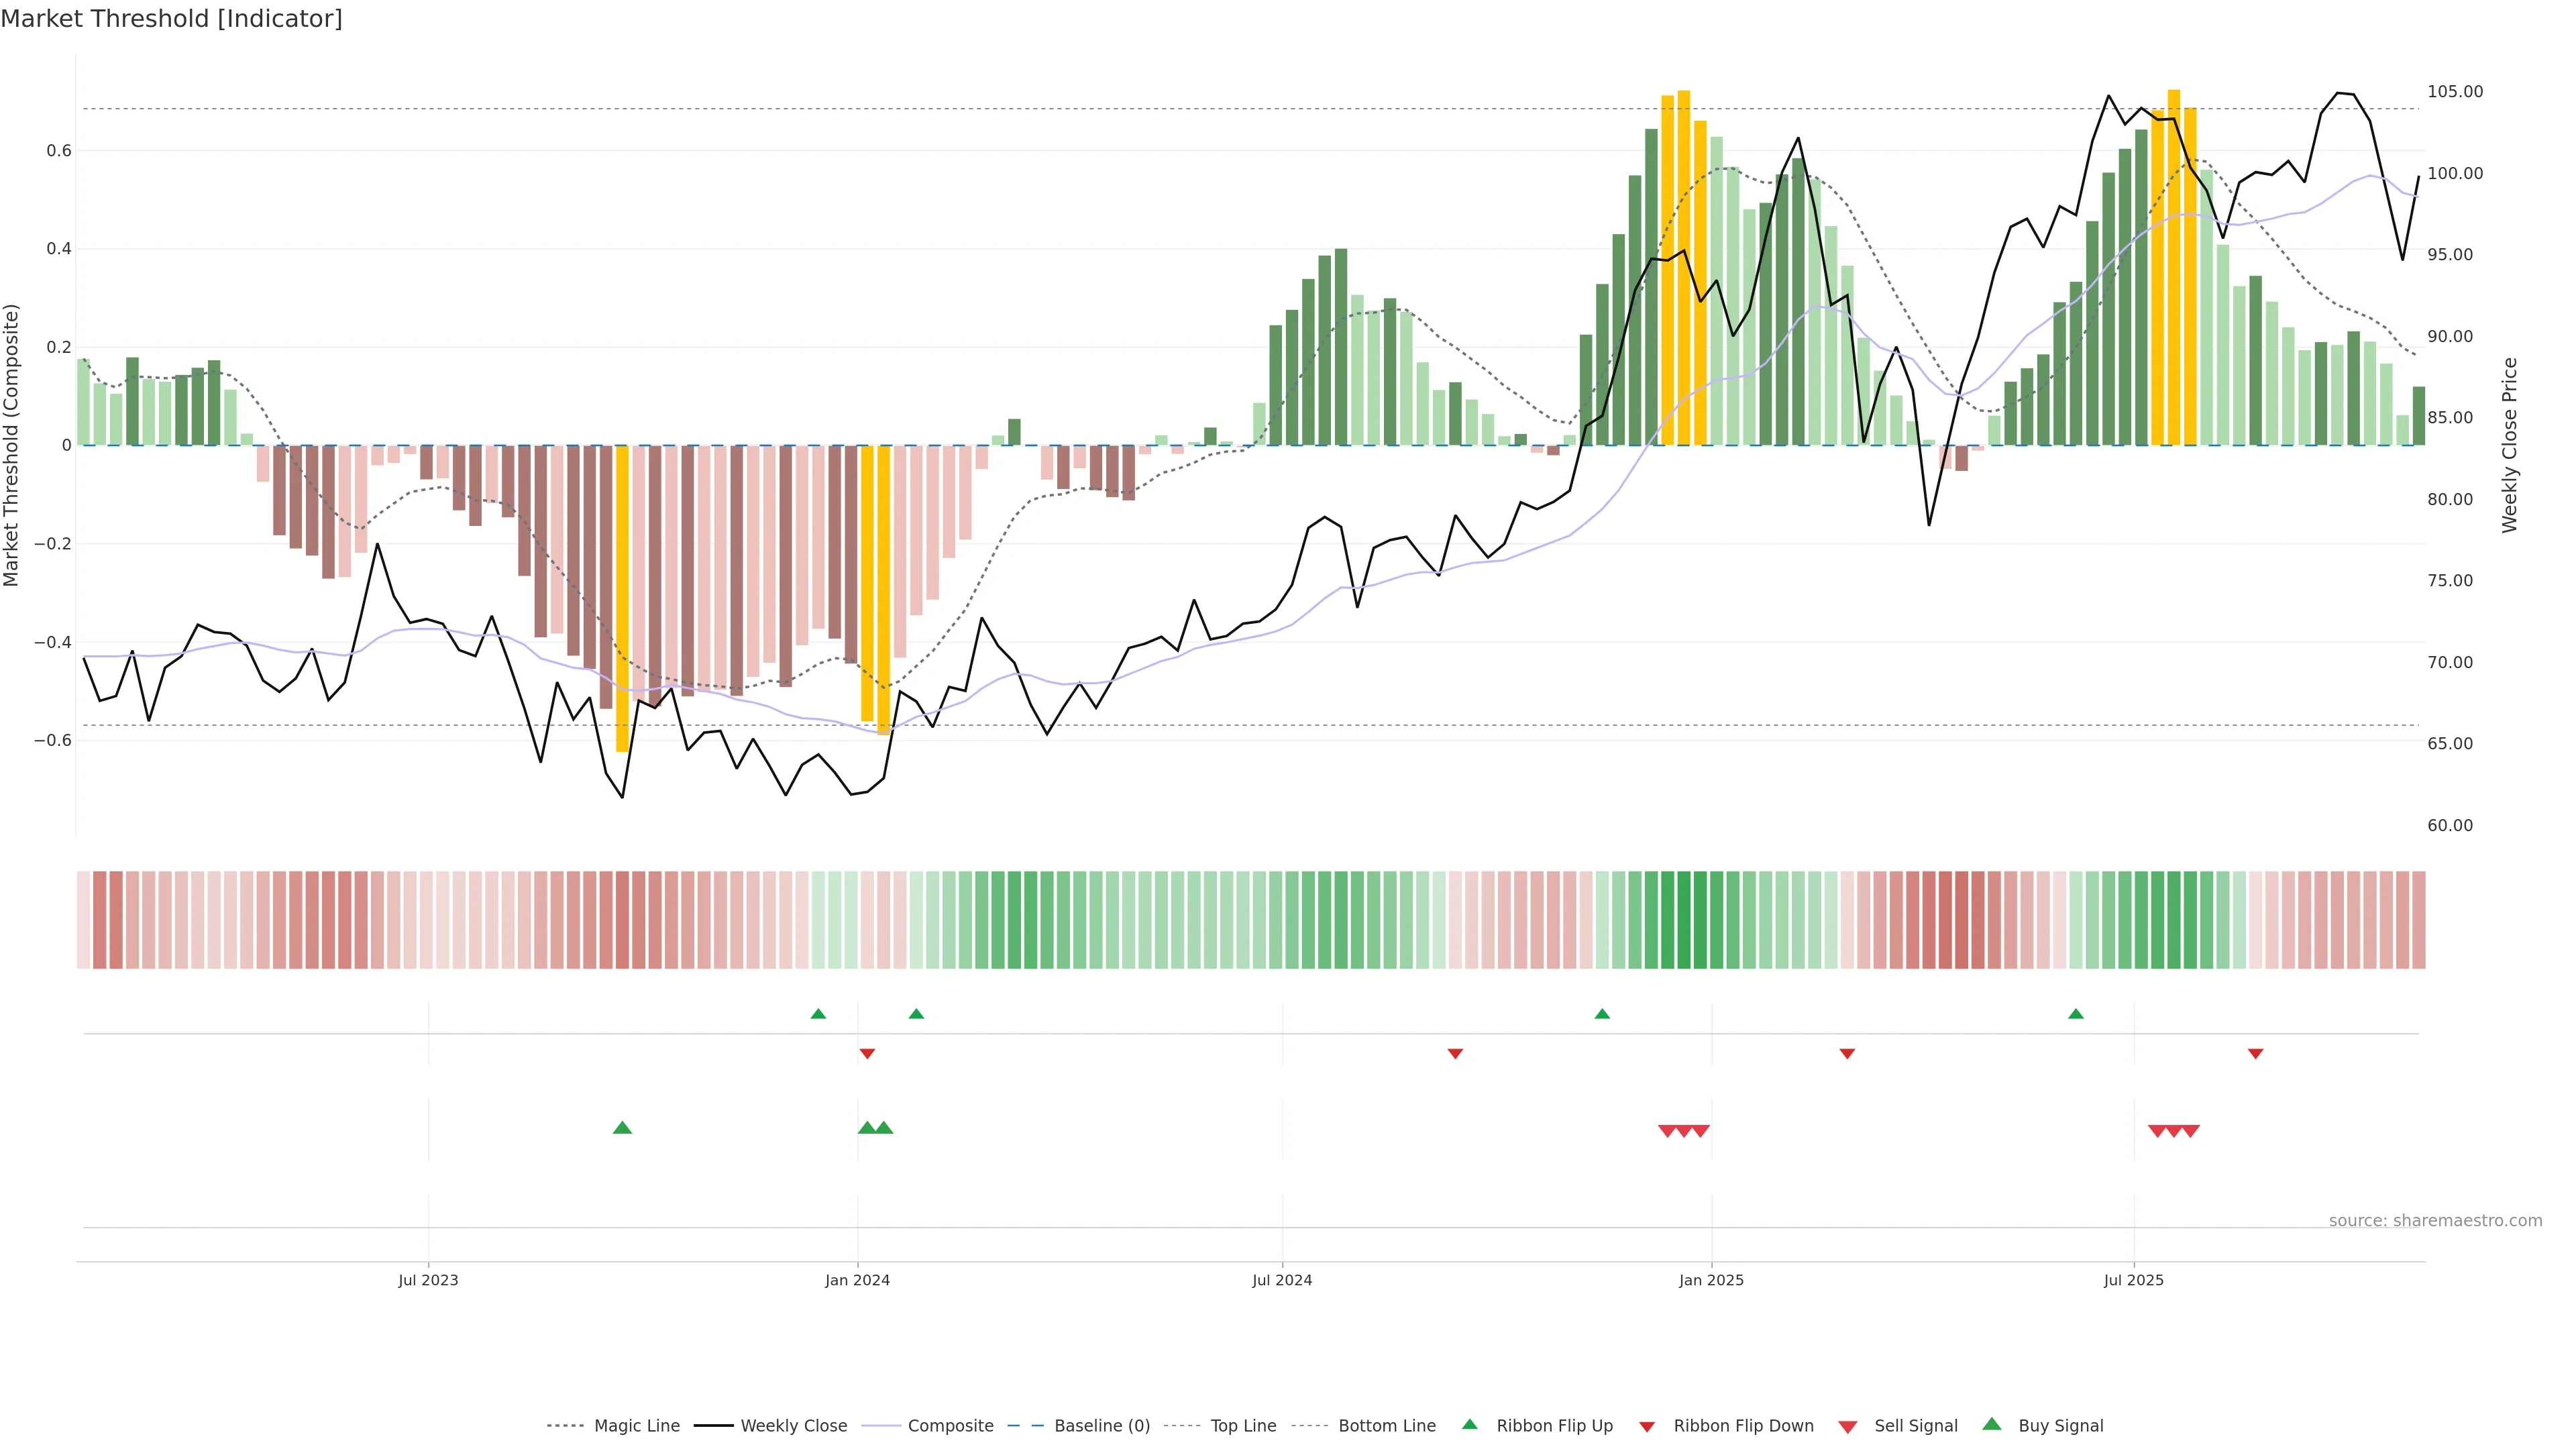Click the lone buy signal triangle before Jan 2024
This screenshot has width=2576, height=1449.
pos(622,1128)
